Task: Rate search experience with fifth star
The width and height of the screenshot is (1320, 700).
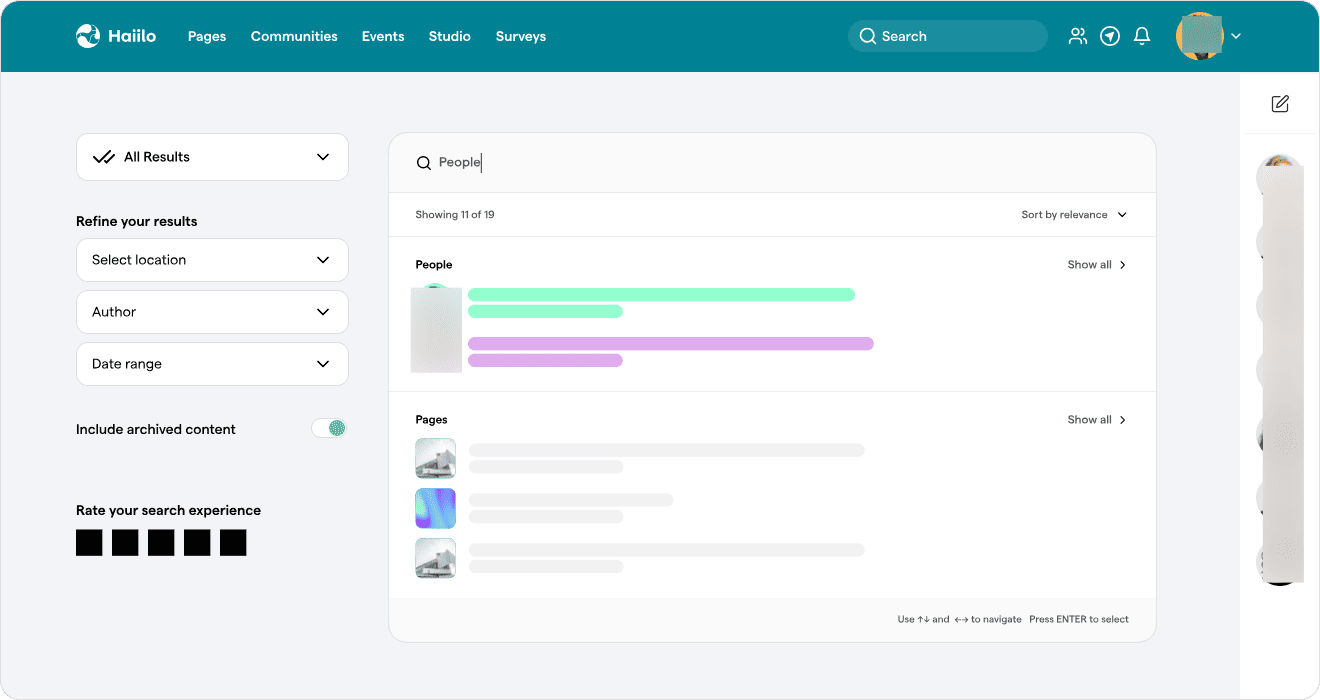Action: pos(233,543)
